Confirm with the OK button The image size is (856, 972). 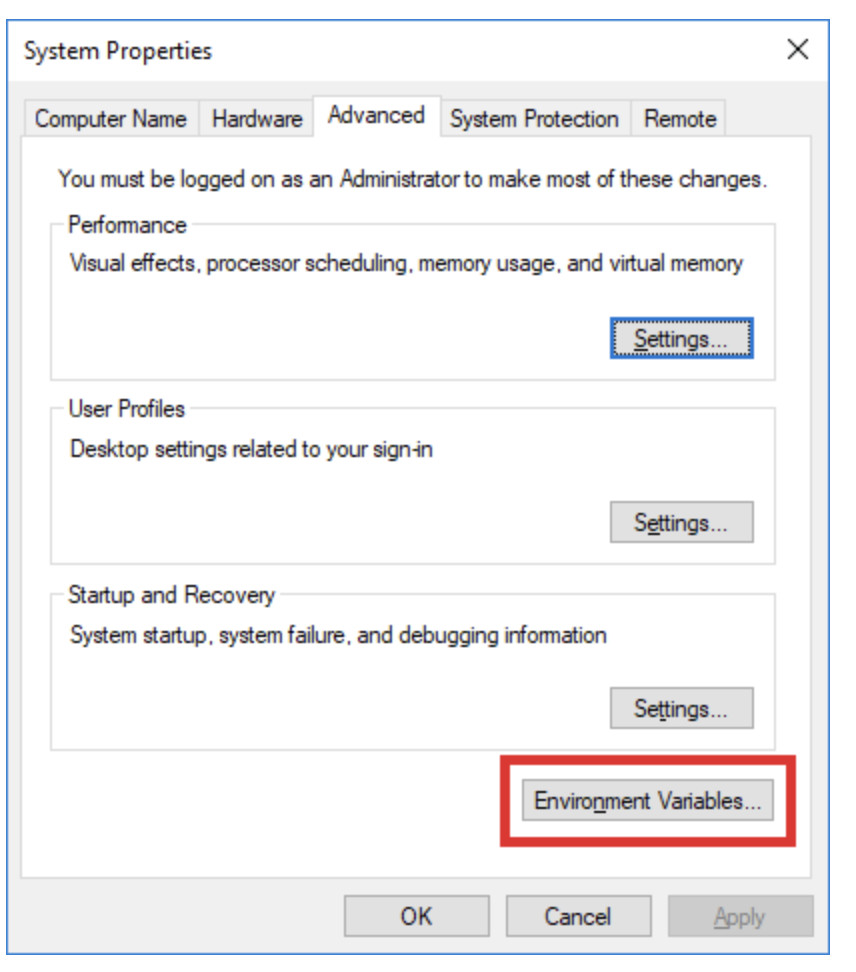[417, 916]
